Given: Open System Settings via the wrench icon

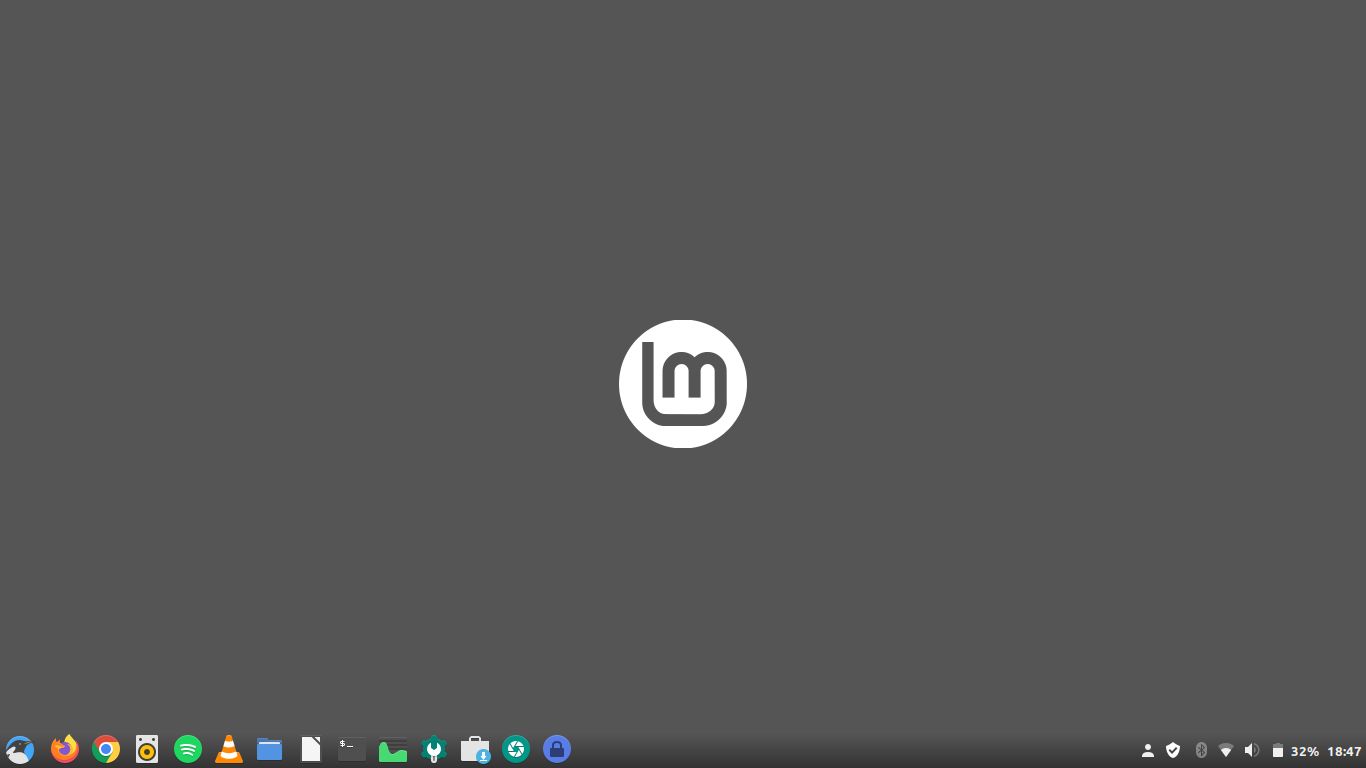Looking at the screenshot, I should (x=433, y=749).
